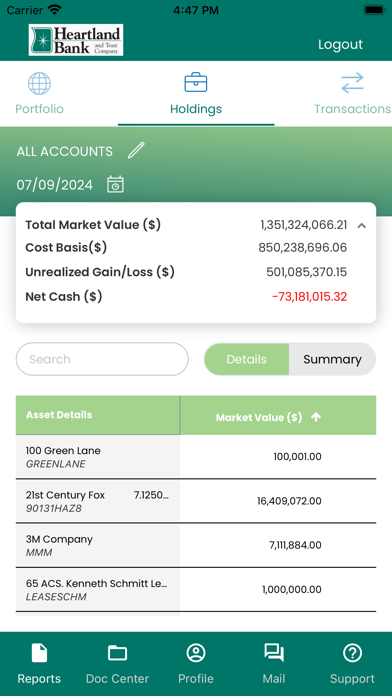Tap the Unrealized Gain/Loss value 501,085,370.15
Viewport: 392px width, 696px height.
(306, 272)
